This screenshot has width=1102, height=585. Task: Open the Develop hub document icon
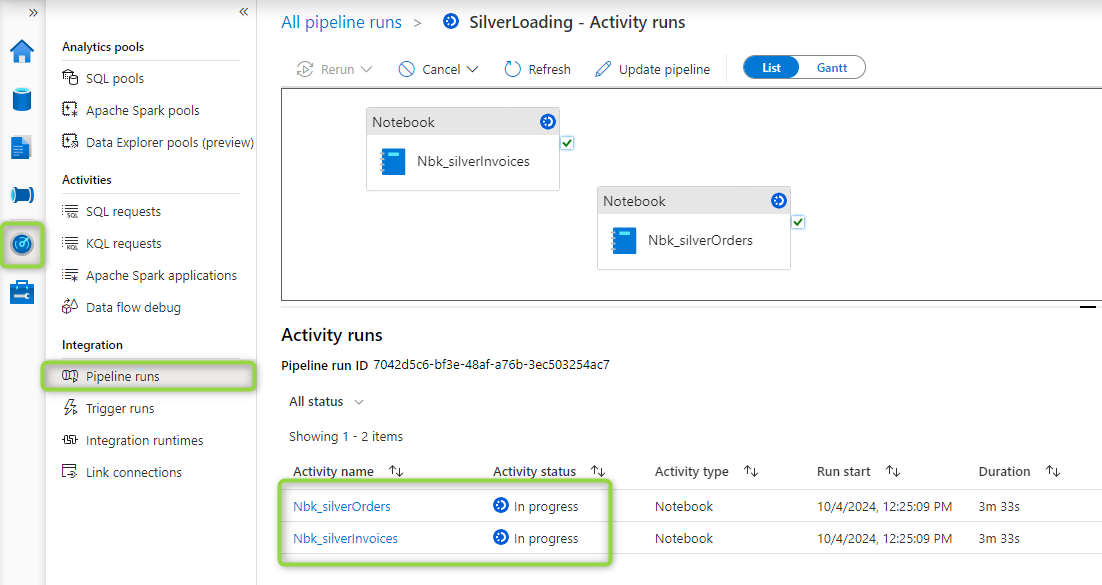pyautogui.click(x=21, y=148)
